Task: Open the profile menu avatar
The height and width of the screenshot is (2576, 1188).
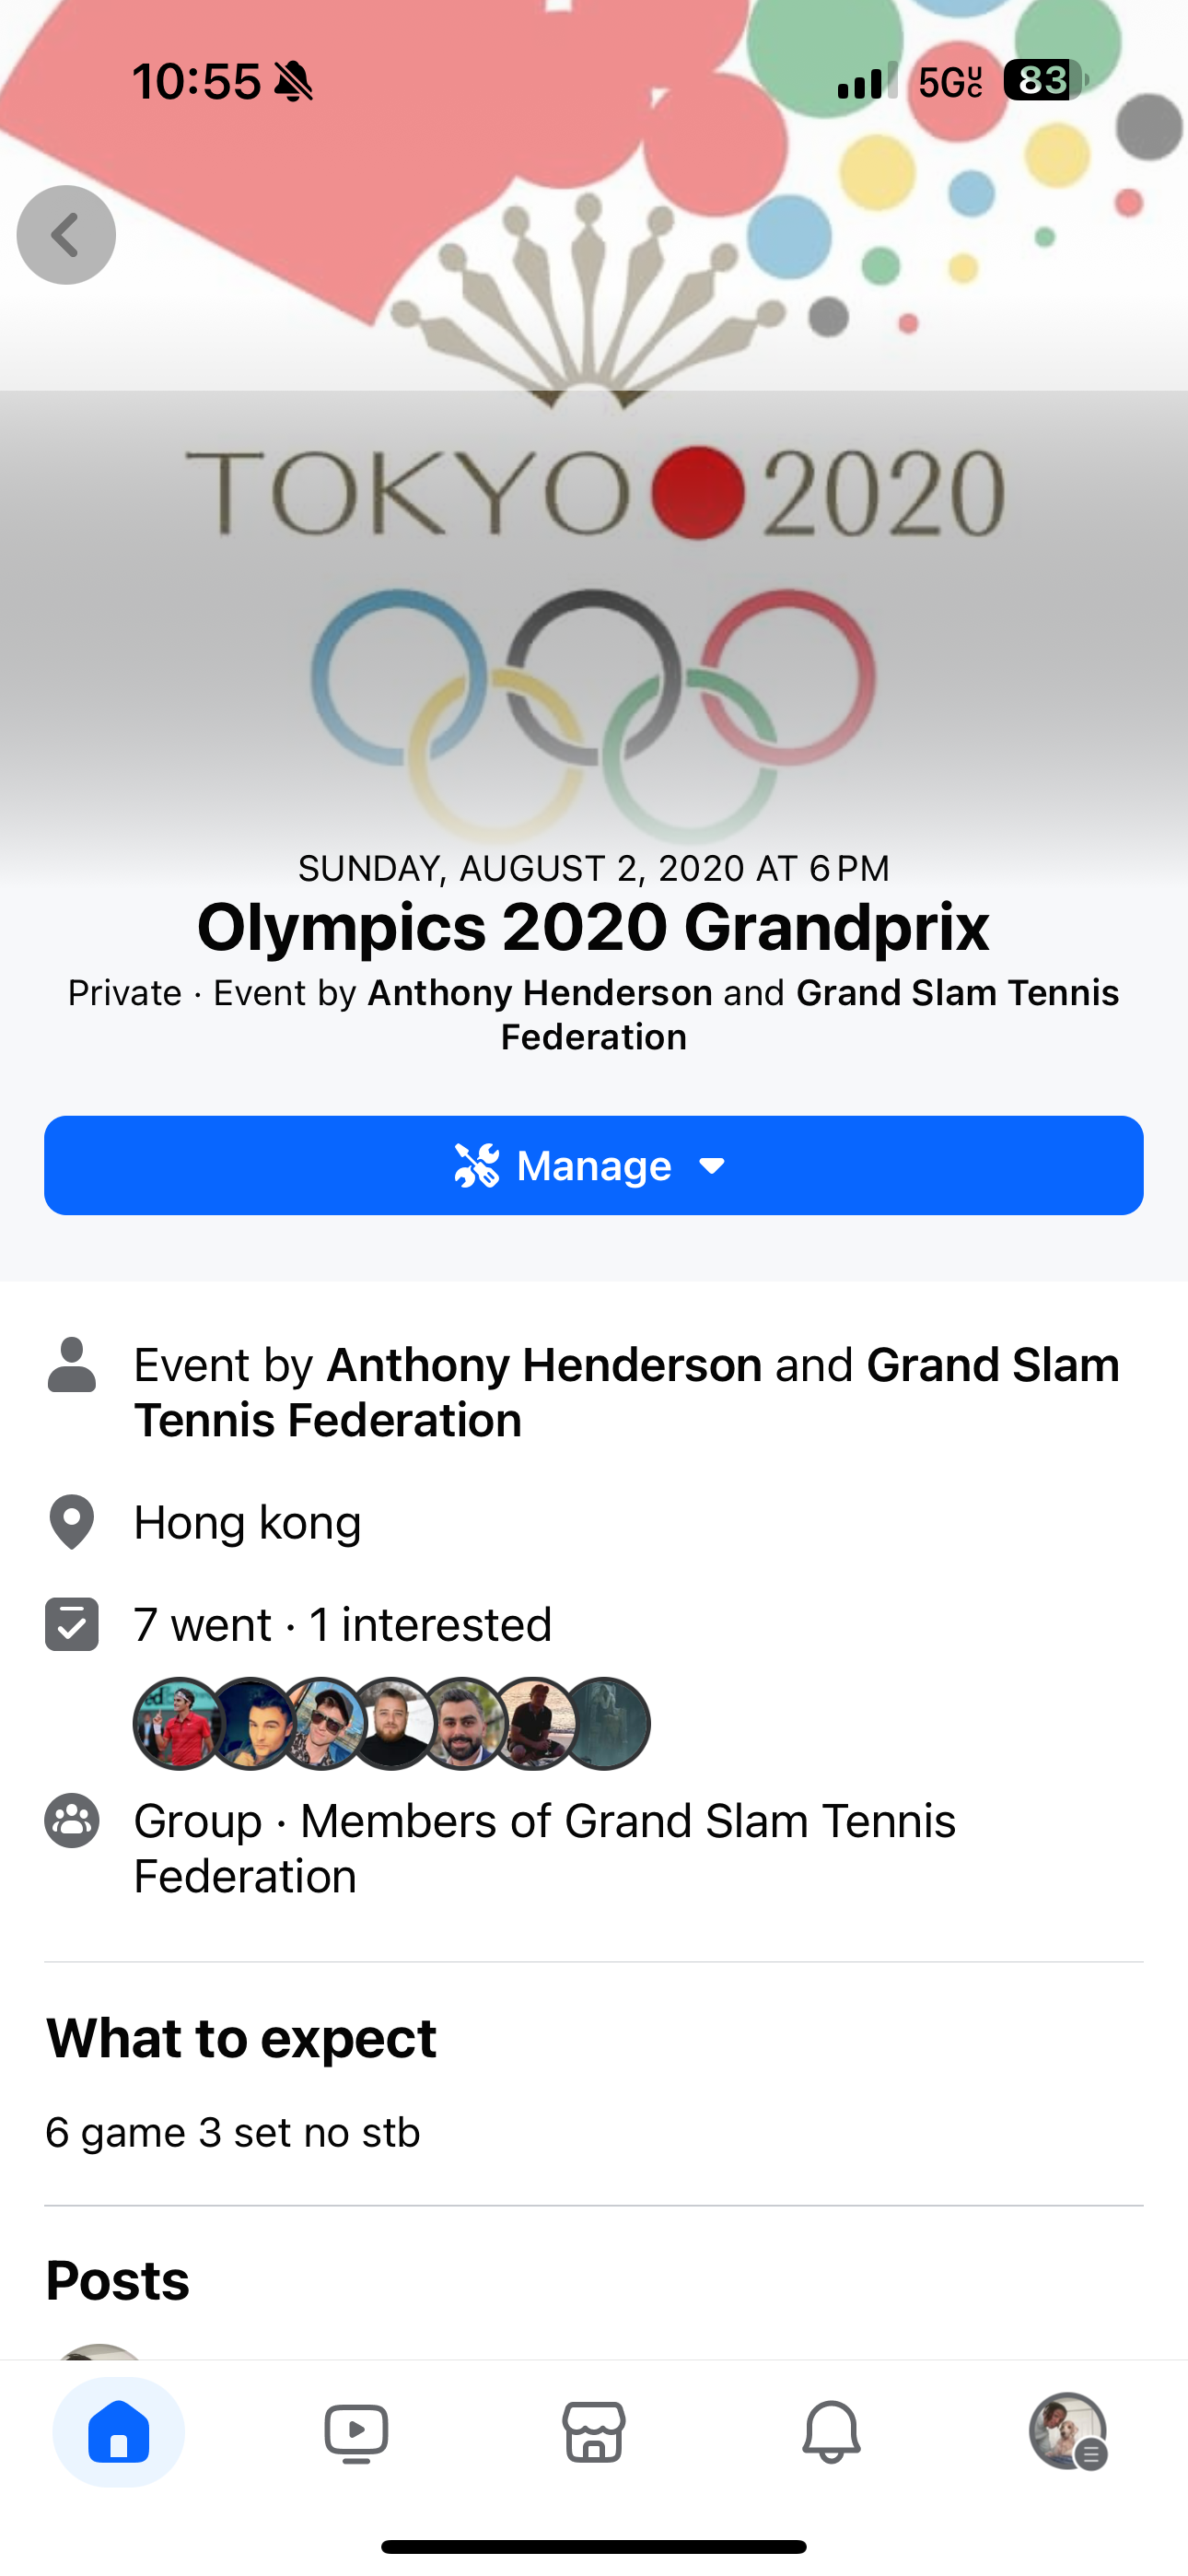Action: point(1068,2431)
